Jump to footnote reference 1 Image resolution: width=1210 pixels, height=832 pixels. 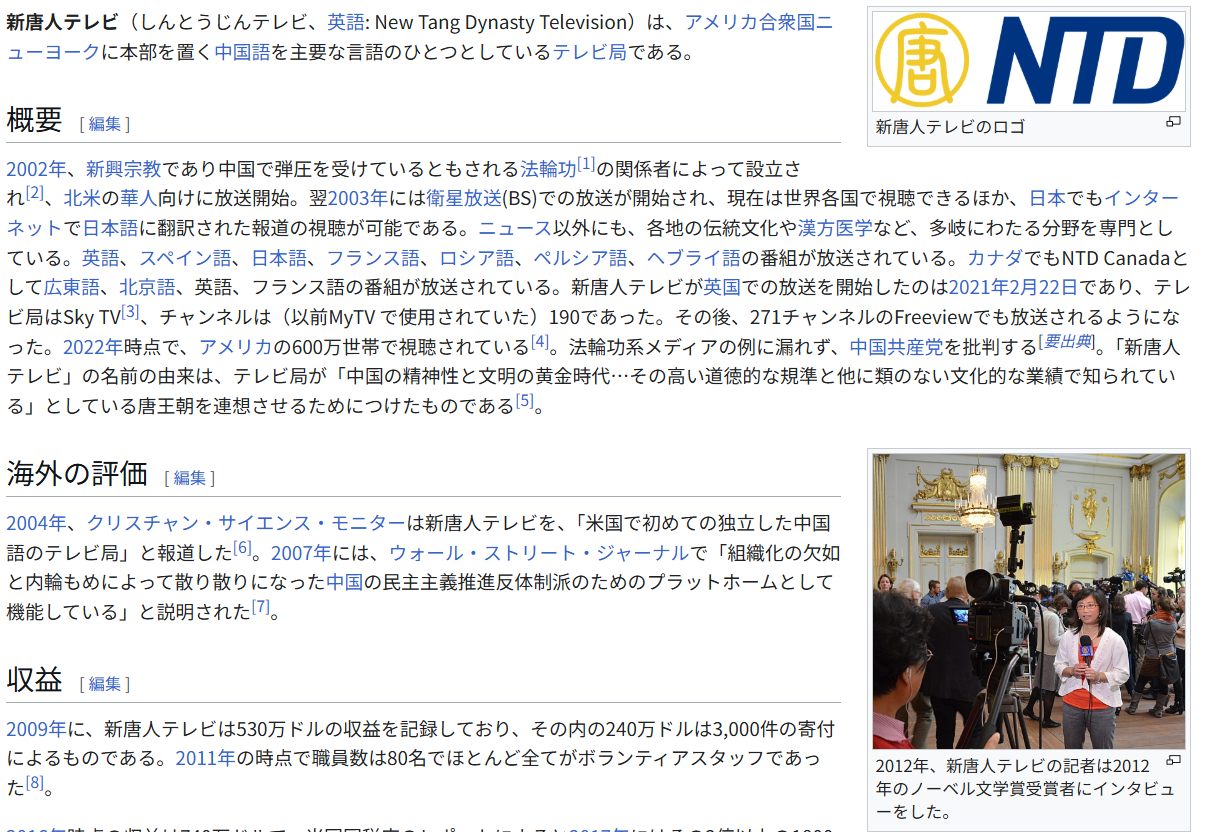coord(586,162)
